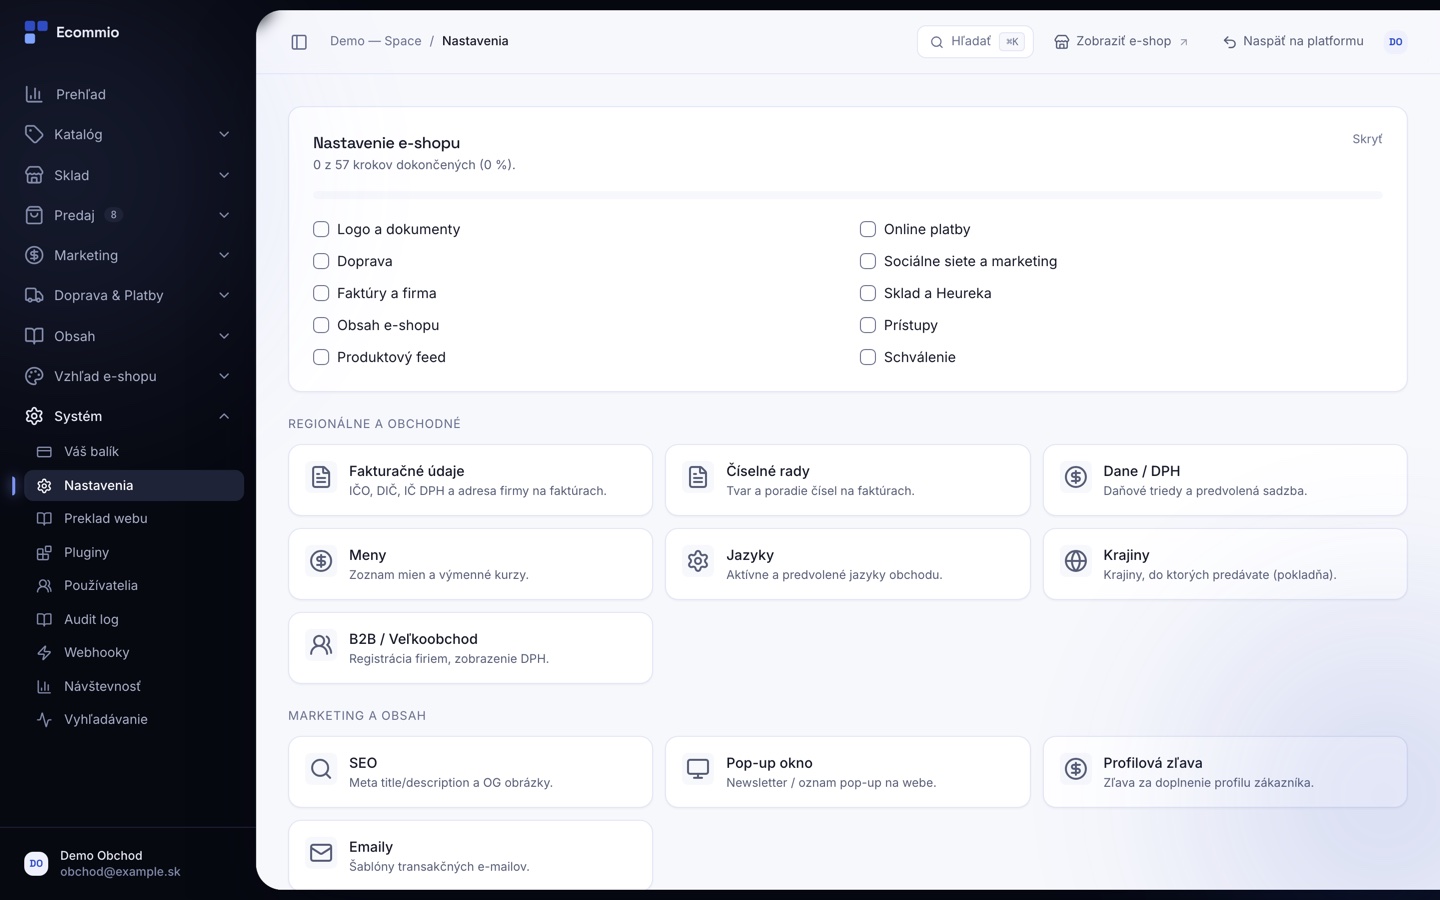This screenshot has width=1440, height=900.
Task: Click Skryť to hide setup panel
Action: 1367,139
